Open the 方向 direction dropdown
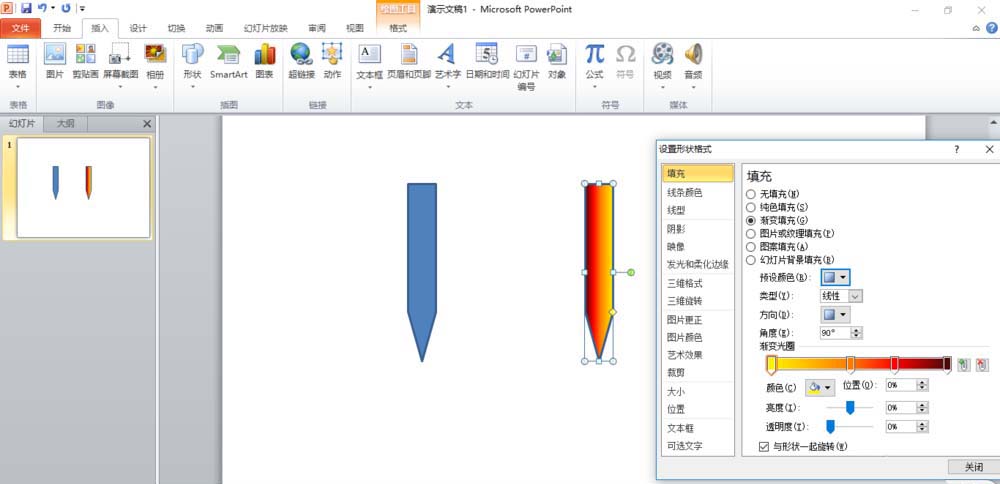Image resolution: width=1000 pixels, height=484 pixels. (835, 314)
